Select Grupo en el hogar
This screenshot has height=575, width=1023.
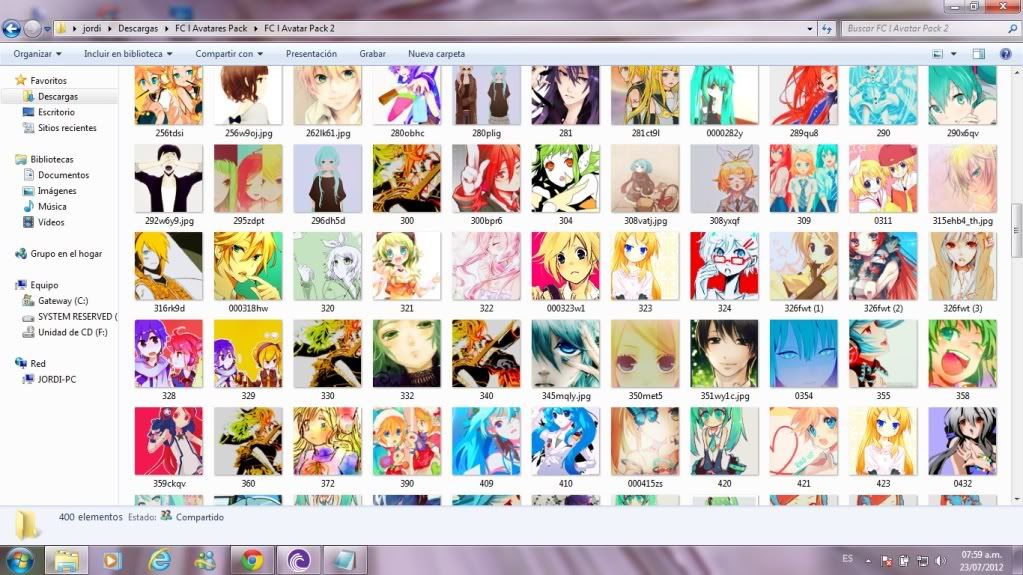pos(66,253)
